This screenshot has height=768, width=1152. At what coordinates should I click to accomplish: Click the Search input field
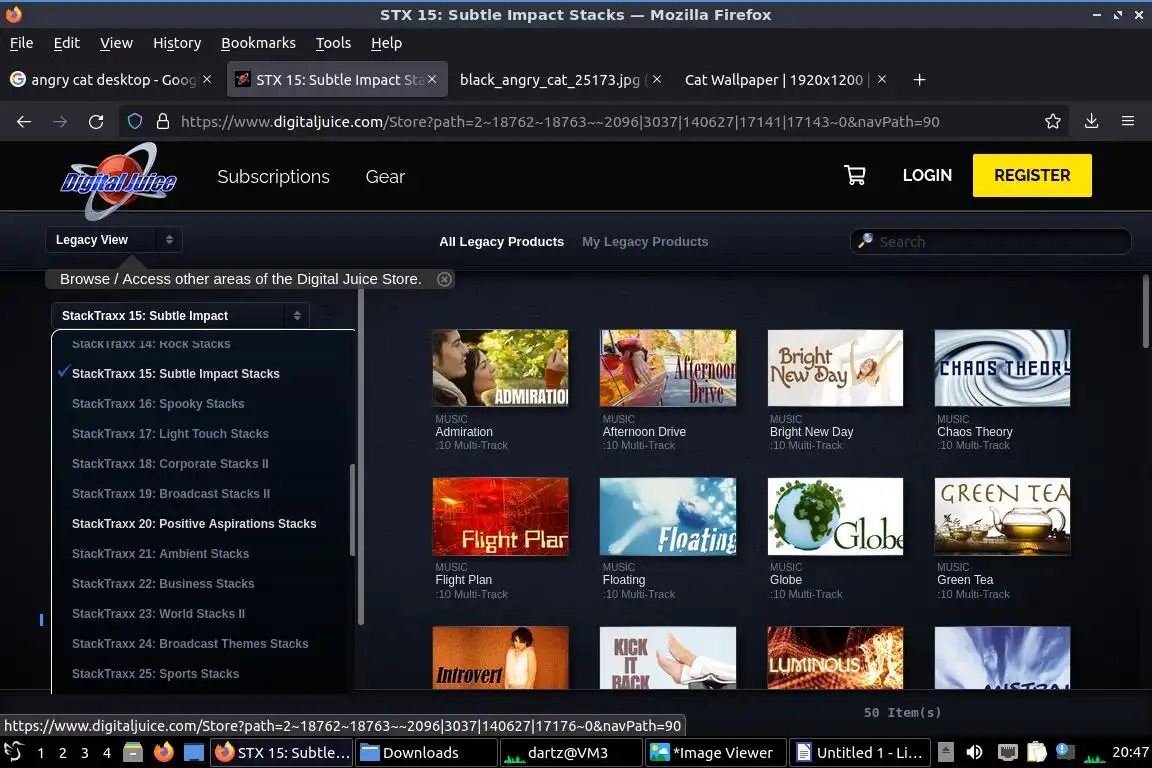pos(990,242)
